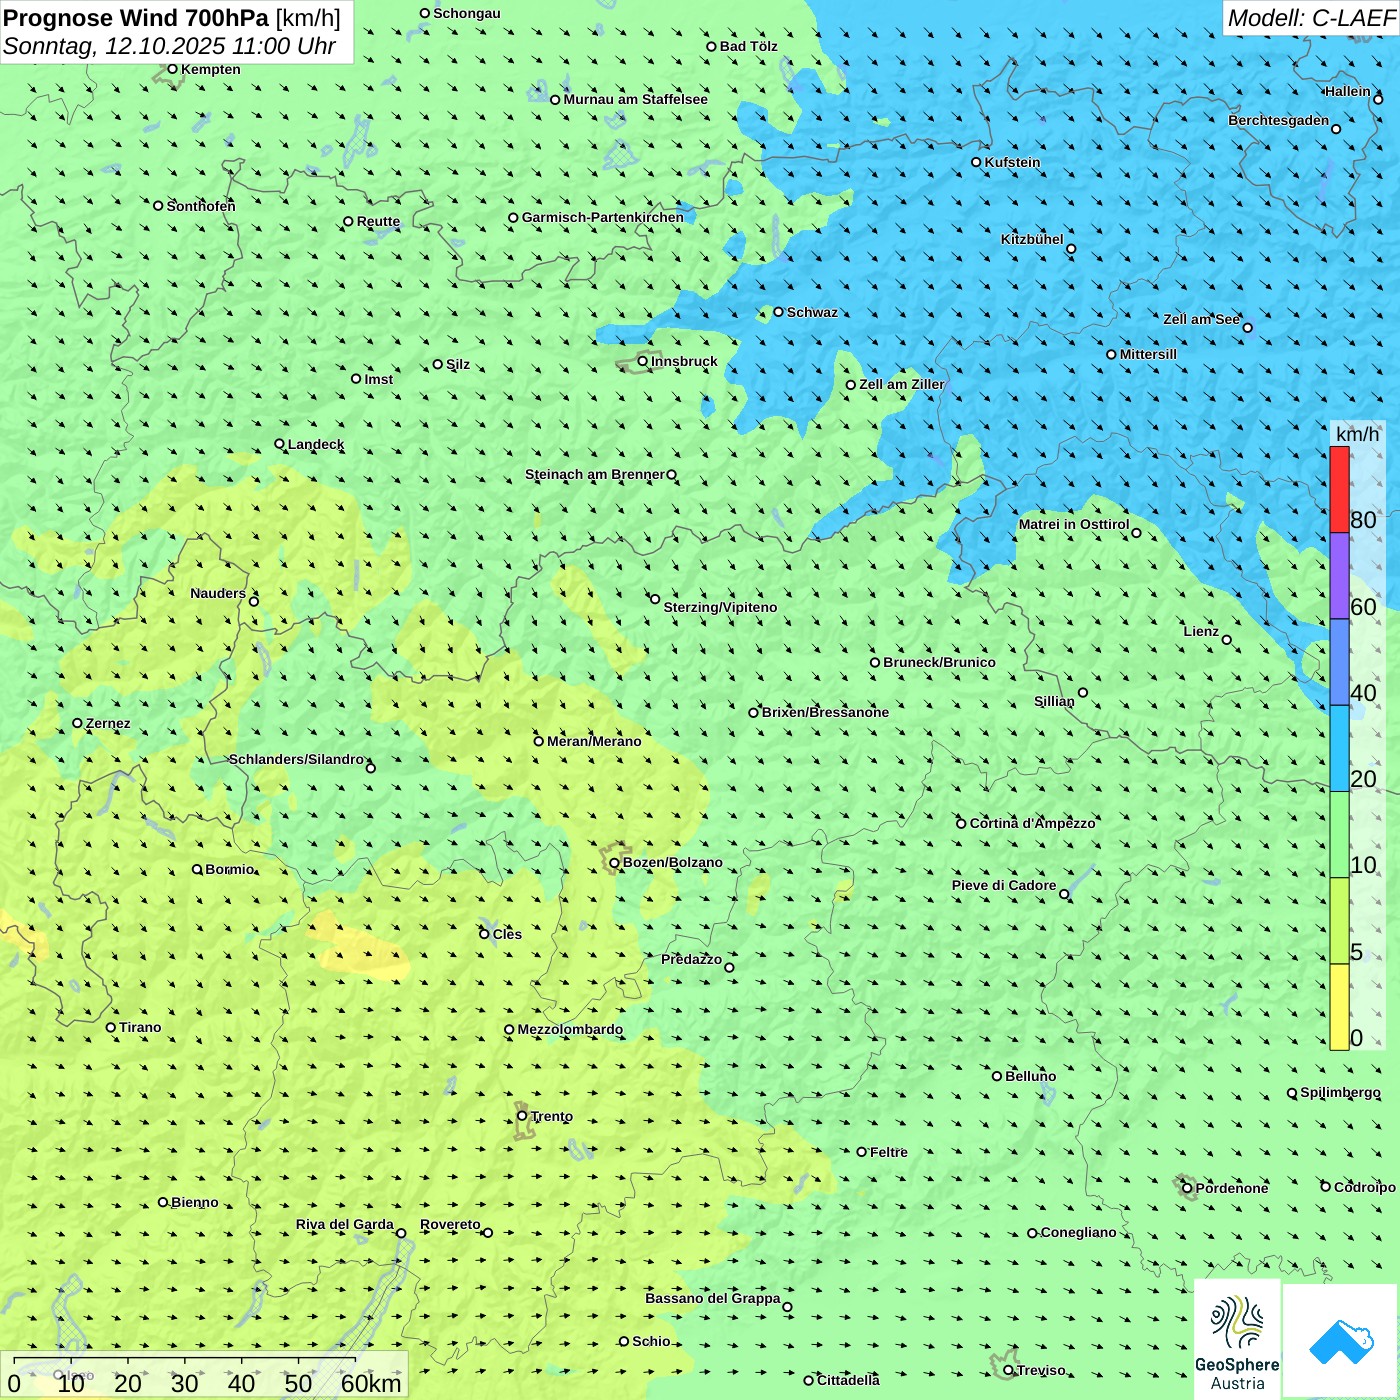Select the Kitzbühel label on the map
Screen dimensions: 1400x1400
pyautogui.click(x=1032, y=239)
